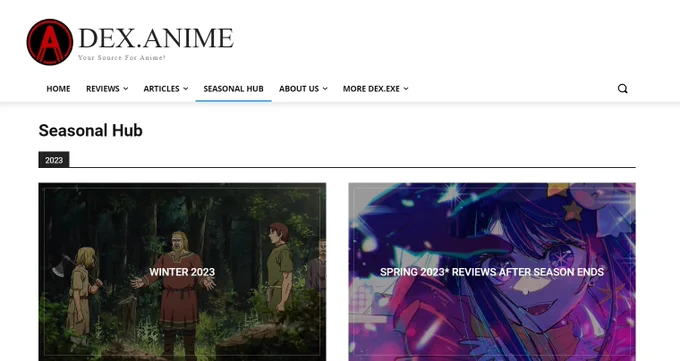The width and height of the screenshot is (680, 361).
Task: Expand the More DEX.EXE dropdown chevron
Action: pos(406,89)
